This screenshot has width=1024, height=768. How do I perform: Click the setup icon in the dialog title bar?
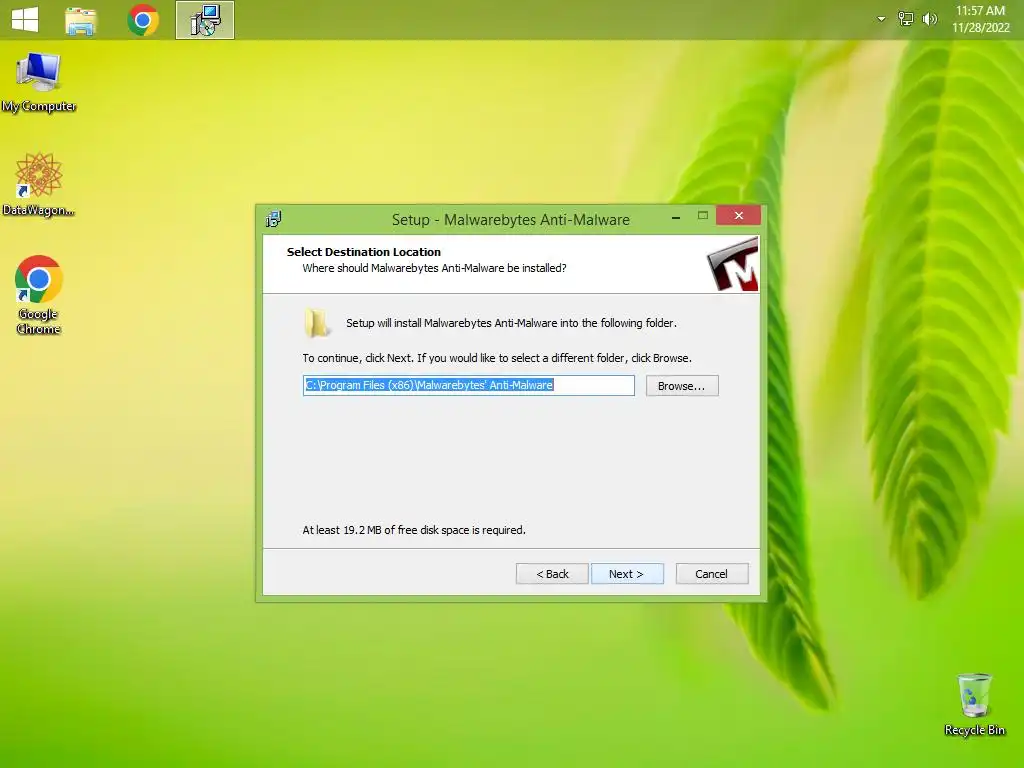(274, 219)
